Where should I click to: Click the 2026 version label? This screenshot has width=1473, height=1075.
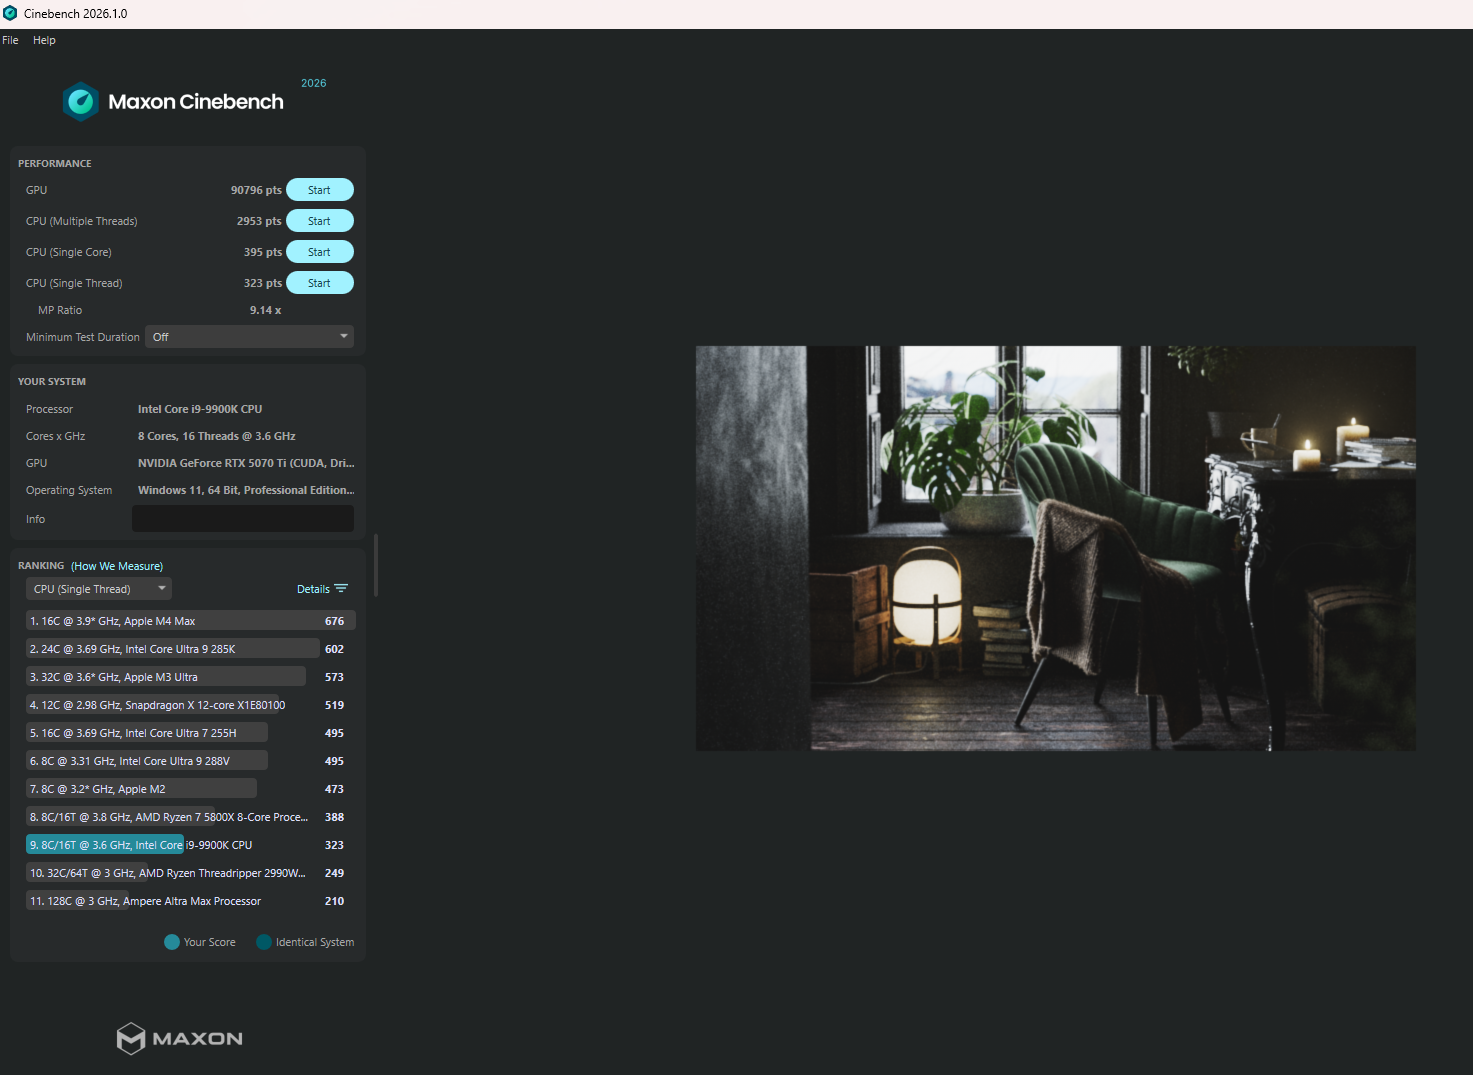coord(314,83)
